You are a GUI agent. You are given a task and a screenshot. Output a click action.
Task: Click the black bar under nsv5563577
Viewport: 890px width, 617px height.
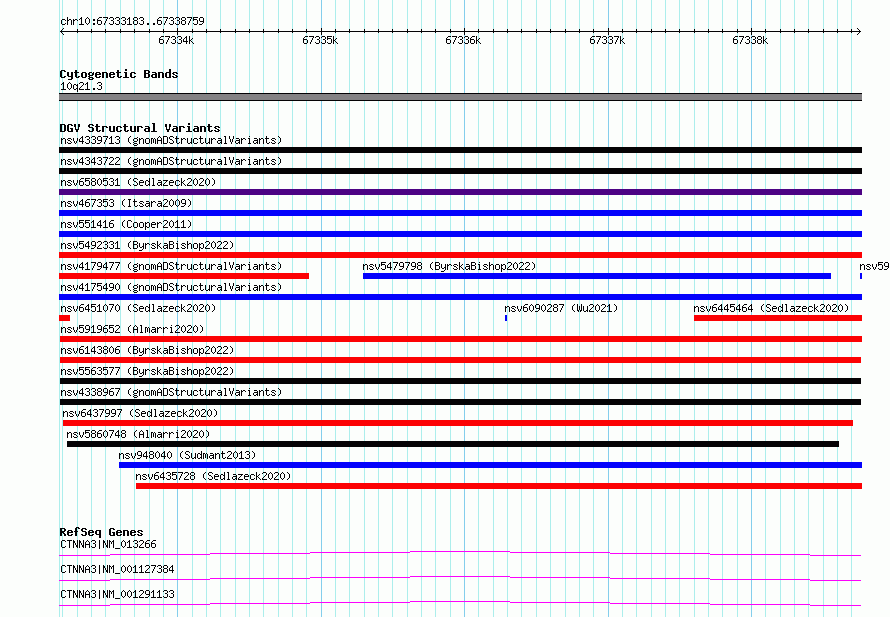tap(460, 381)
